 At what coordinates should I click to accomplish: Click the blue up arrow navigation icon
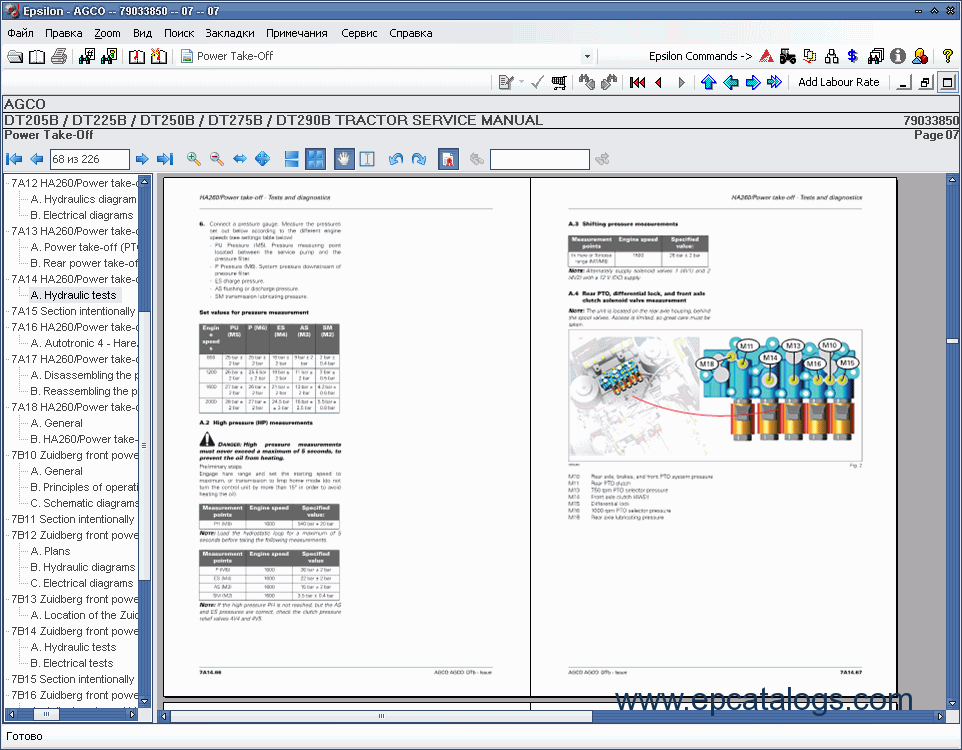click(709, 82)
